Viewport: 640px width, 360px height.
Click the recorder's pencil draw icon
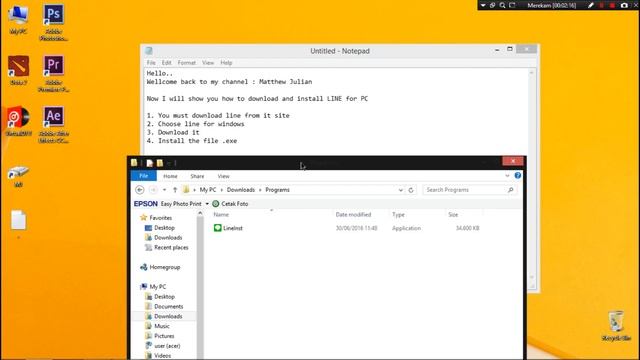591,5
